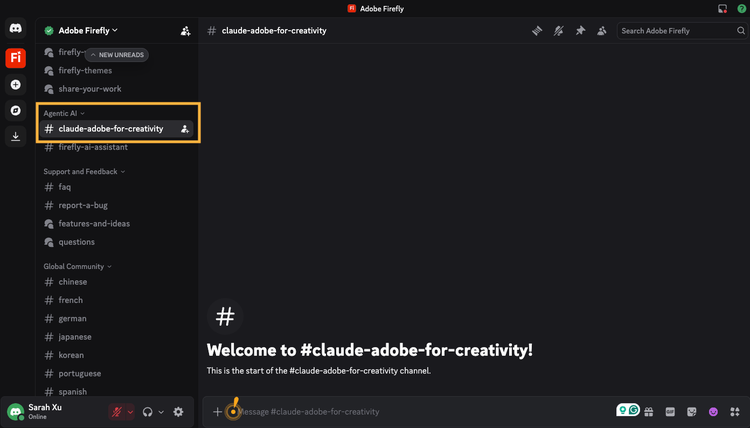
Task: Click the search magnifier icon
Action: coord(740,31)
